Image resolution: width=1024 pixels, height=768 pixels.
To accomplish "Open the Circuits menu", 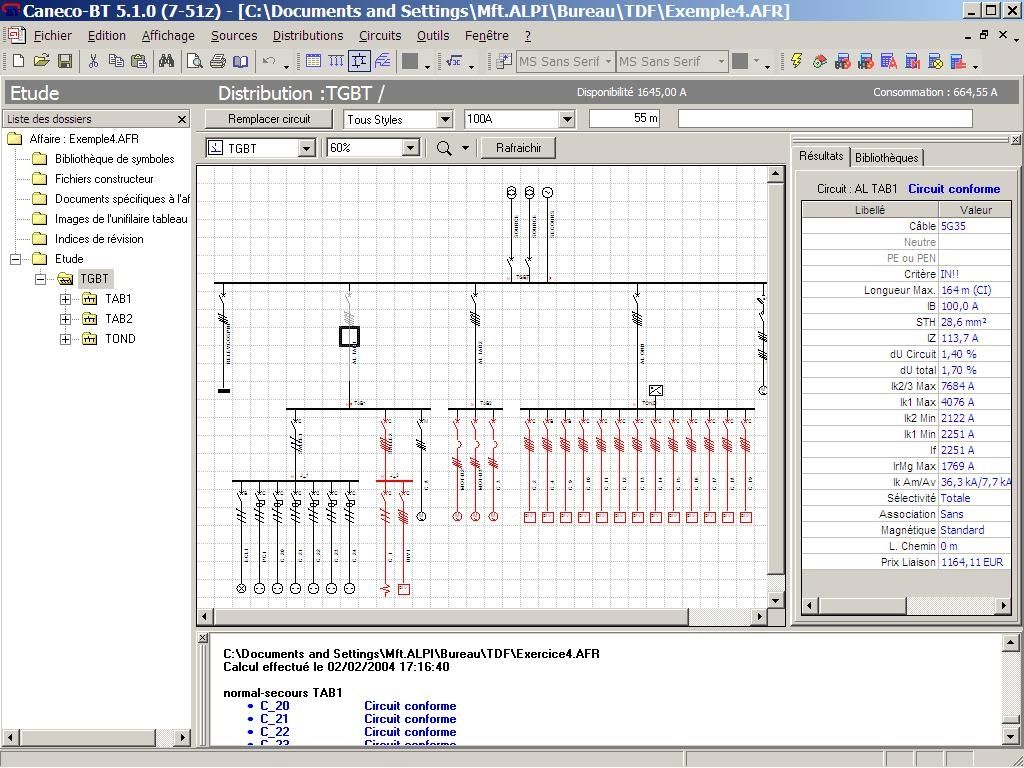I will [x=379, y=35].
